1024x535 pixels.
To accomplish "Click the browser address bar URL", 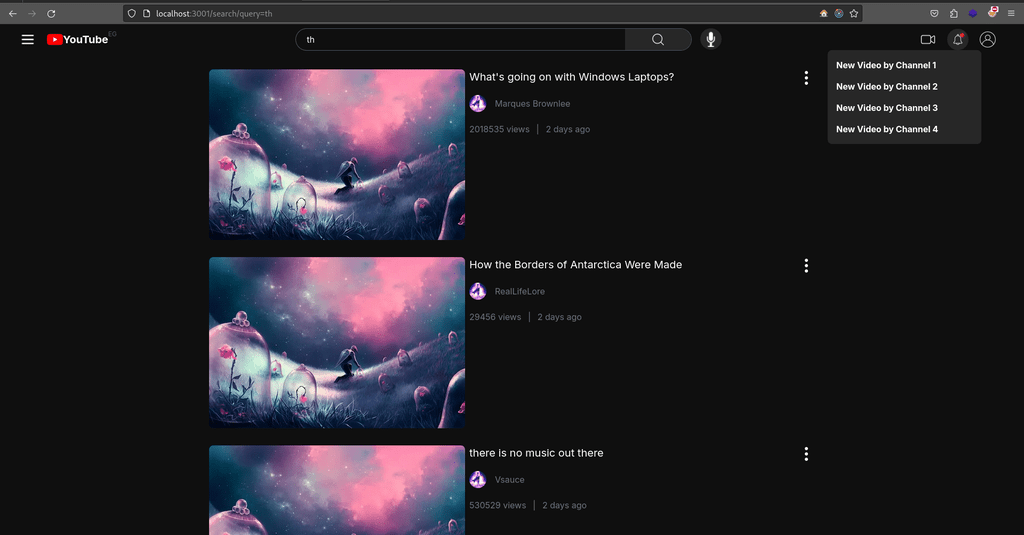I will coord(214,13).
